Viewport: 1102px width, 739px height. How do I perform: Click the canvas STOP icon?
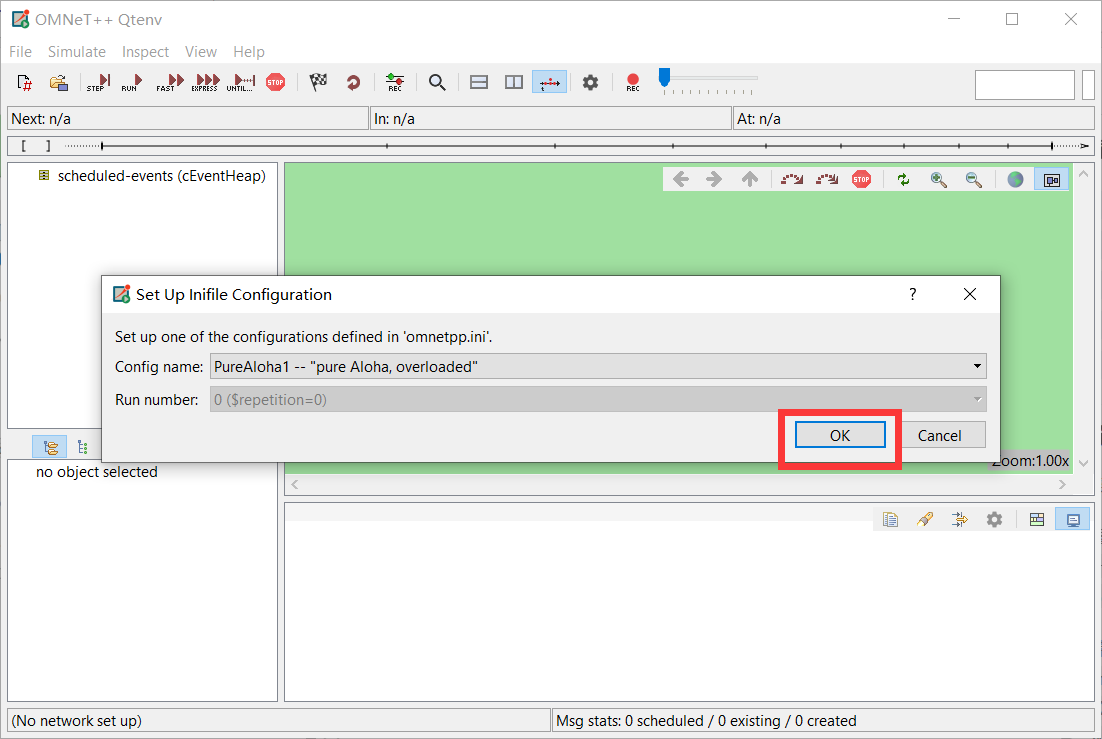[x=862, y=179]
